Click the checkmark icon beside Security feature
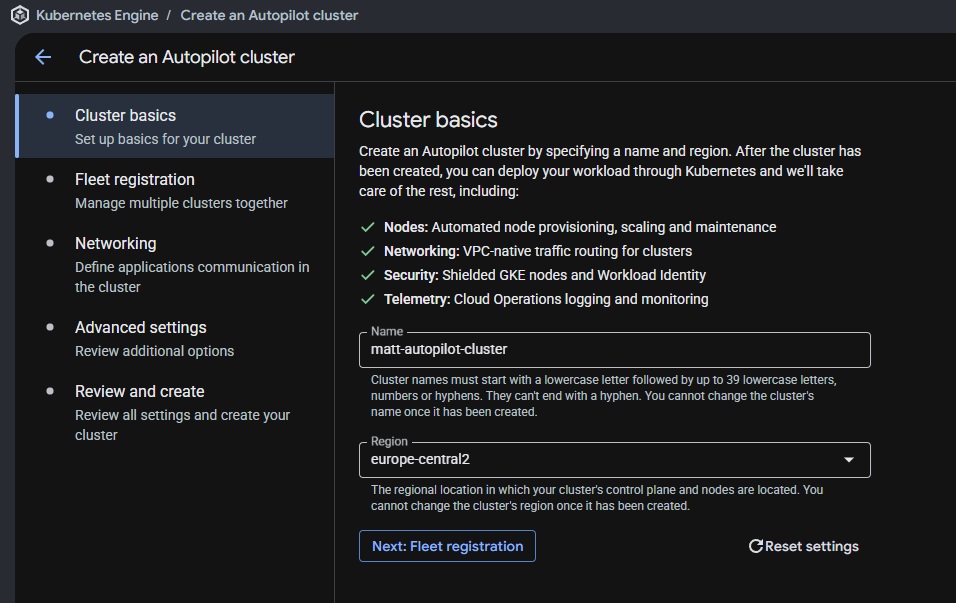The height and width of the screenshot is (603, 956). point(368,275)
